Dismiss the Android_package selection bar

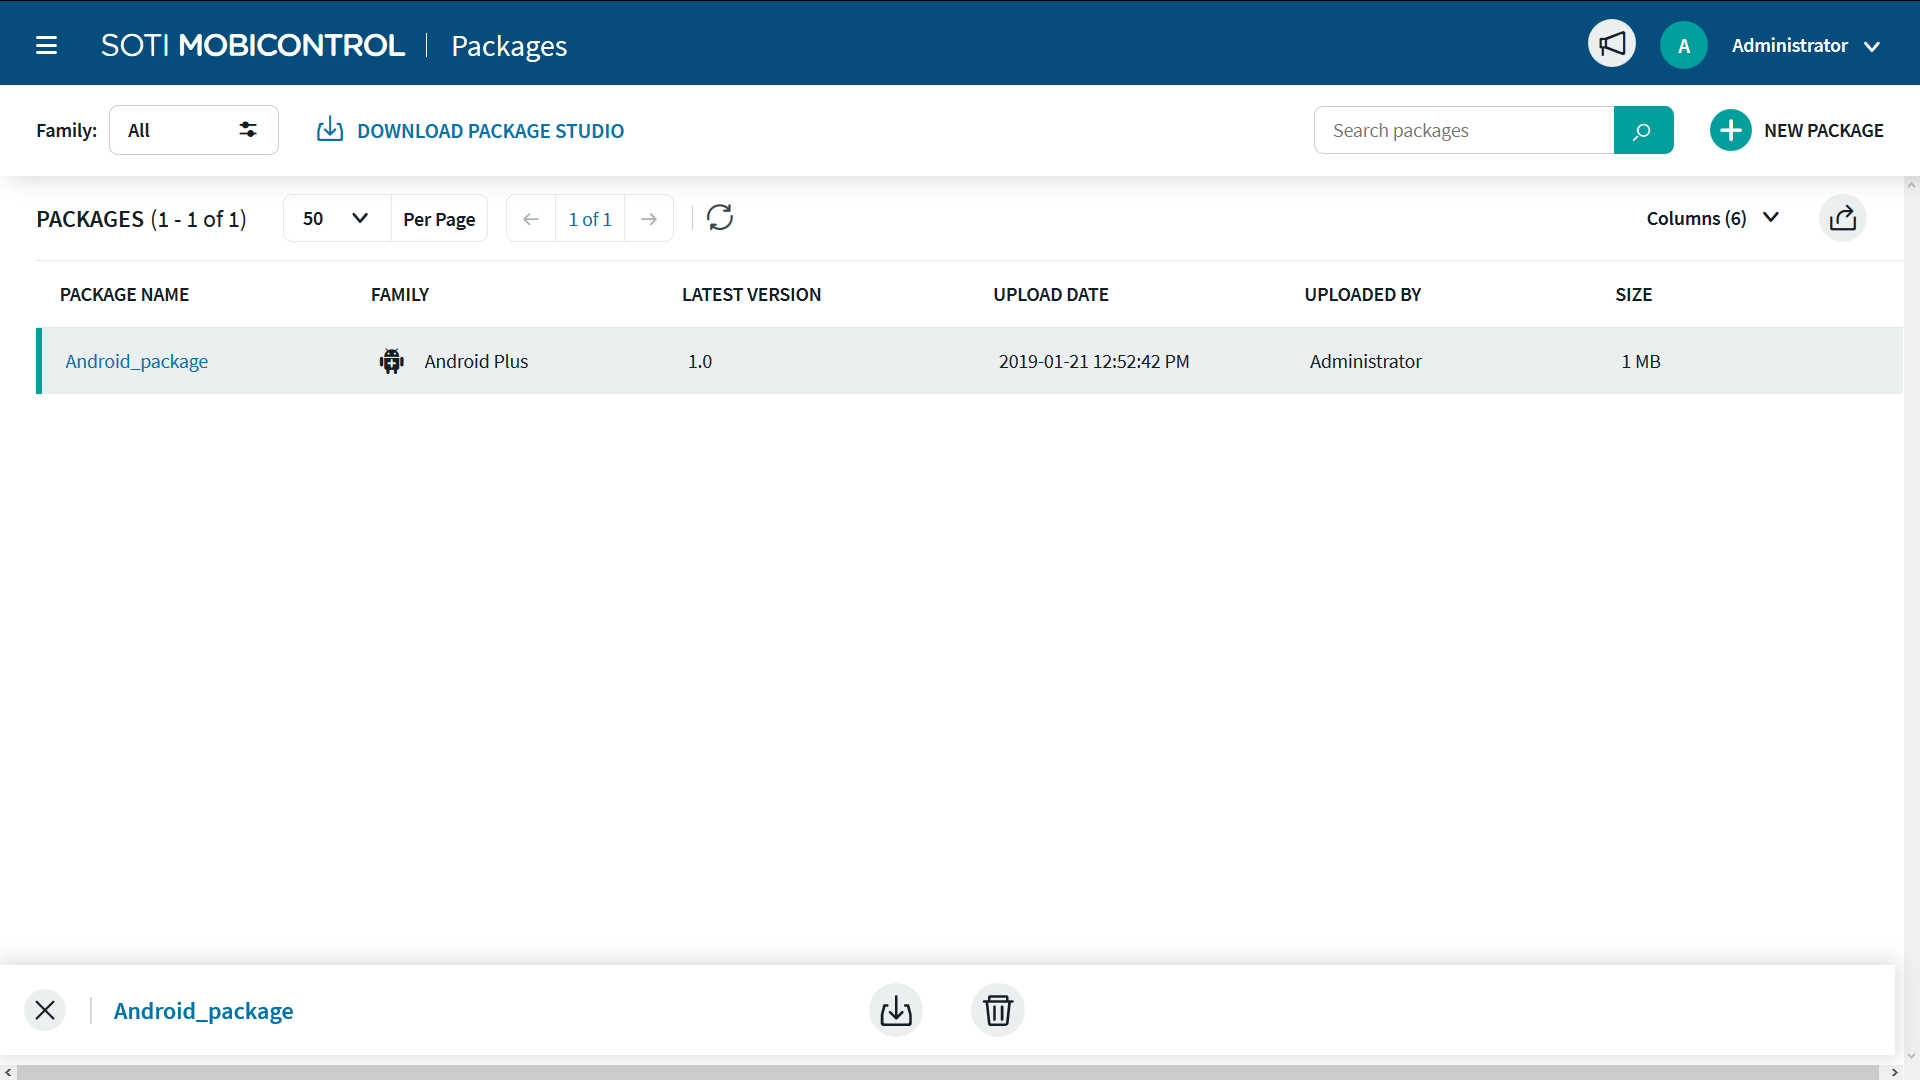(x=45, y=1010)
